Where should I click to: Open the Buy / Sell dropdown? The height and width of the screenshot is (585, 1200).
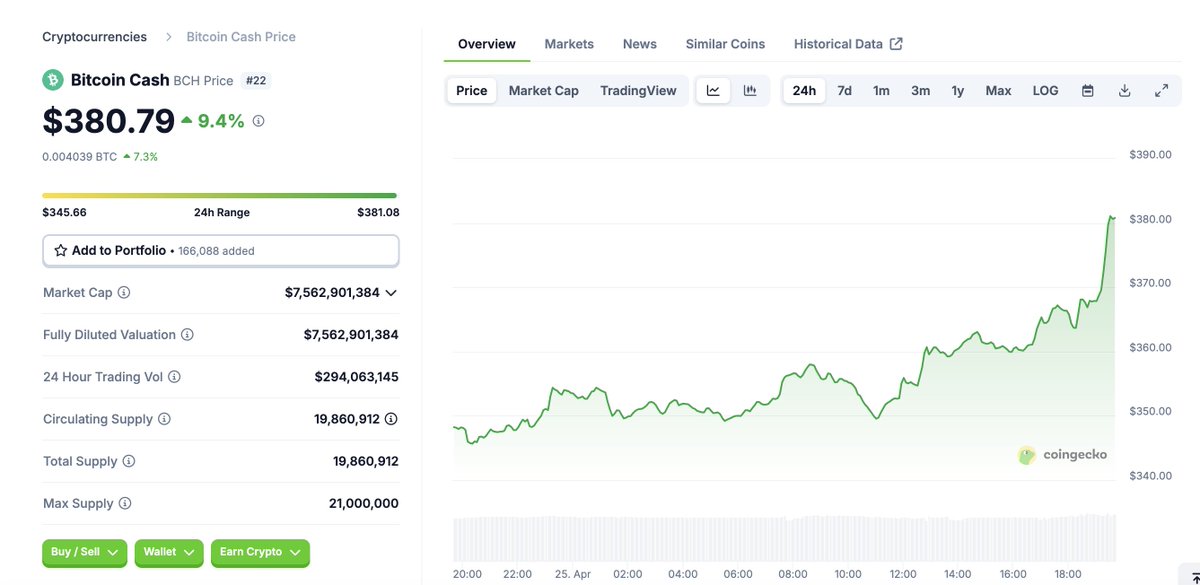click(85, 552)
